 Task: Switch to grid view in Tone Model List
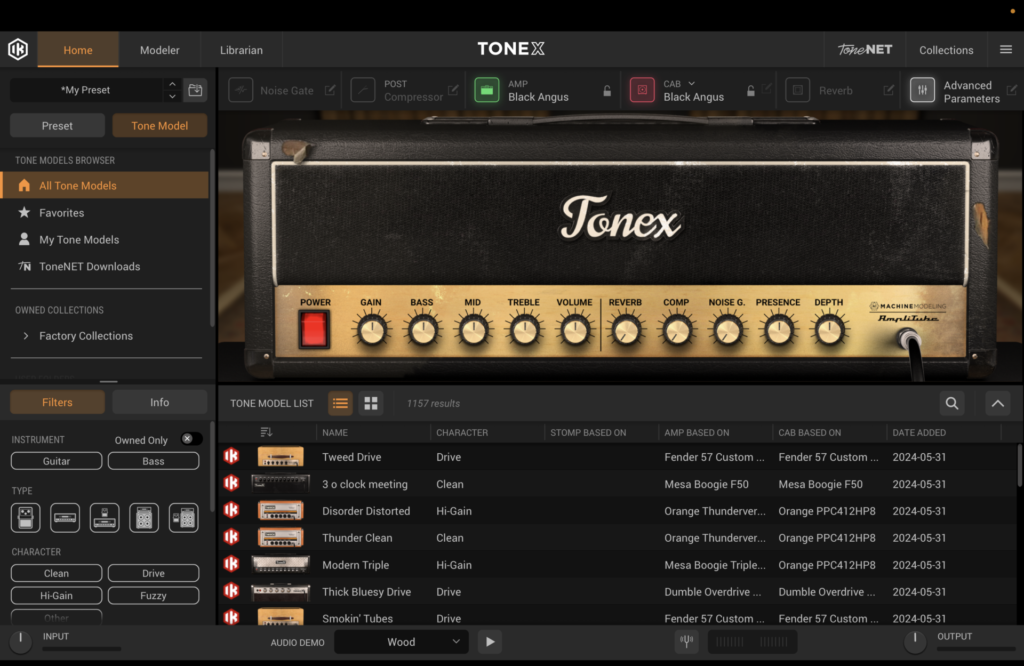371,403
